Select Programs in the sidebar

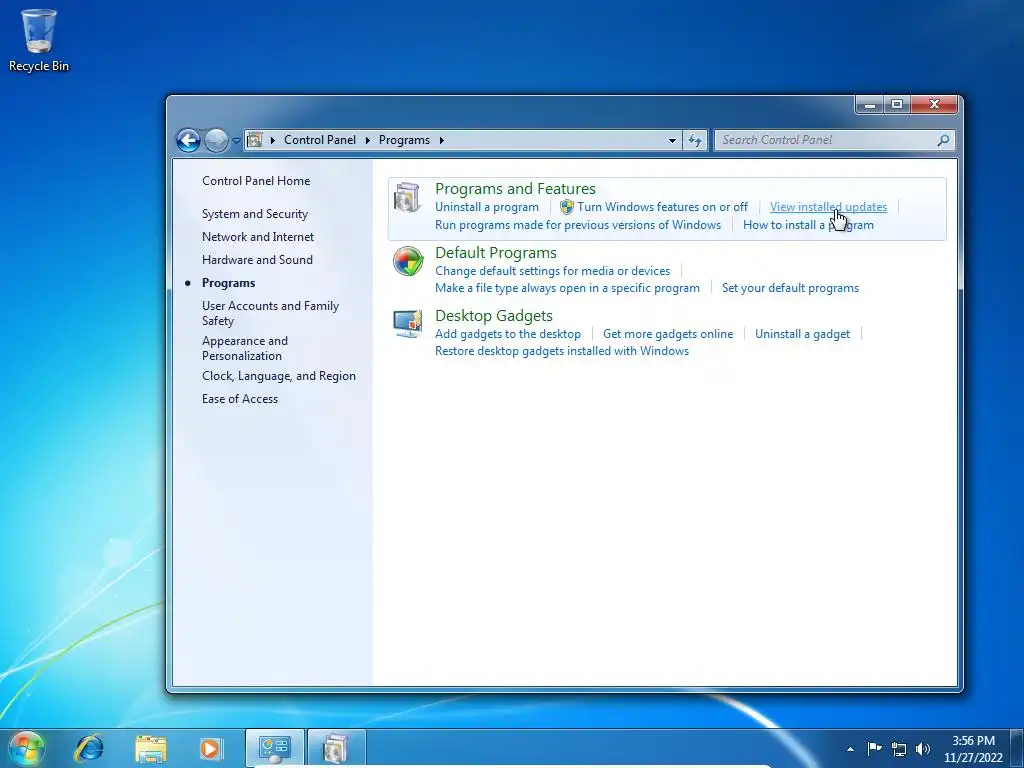[229, 283]
